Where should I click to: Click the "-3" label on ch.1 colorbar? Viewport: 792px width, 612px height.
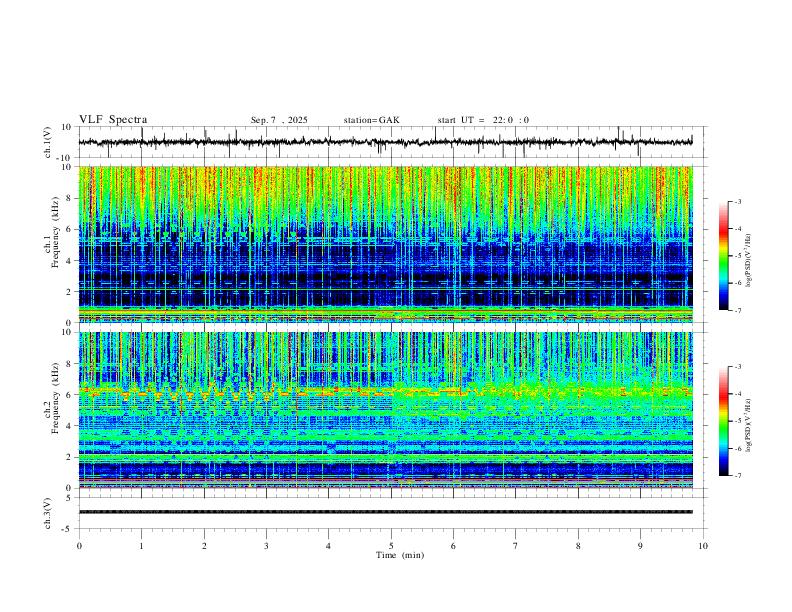(x=737, y=201)
